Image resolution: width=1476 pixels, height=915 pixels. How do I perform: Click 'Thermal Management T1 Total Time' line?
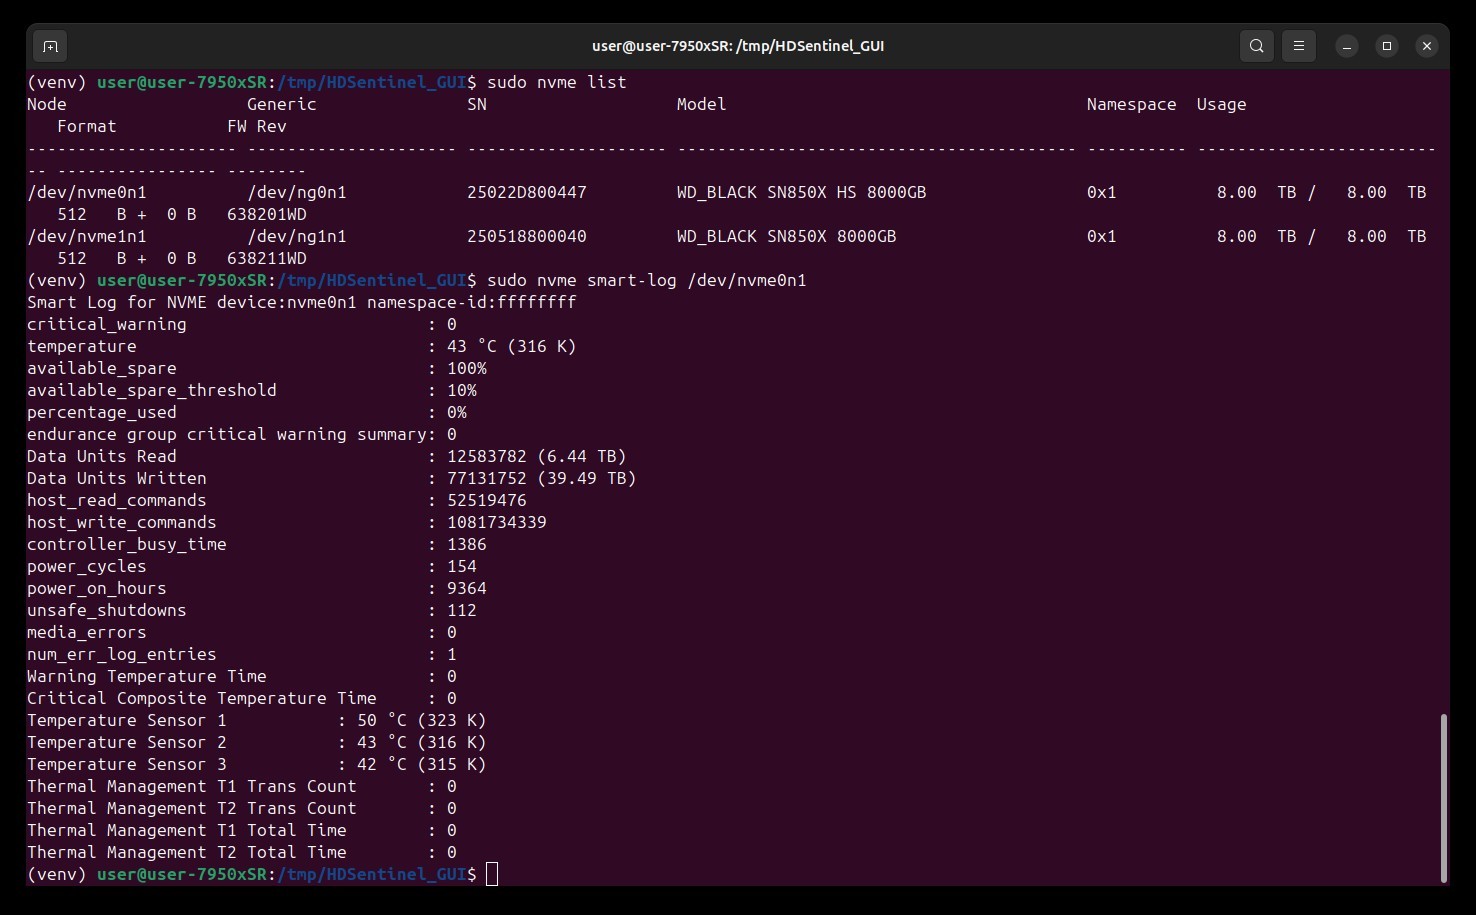(242, 830)
